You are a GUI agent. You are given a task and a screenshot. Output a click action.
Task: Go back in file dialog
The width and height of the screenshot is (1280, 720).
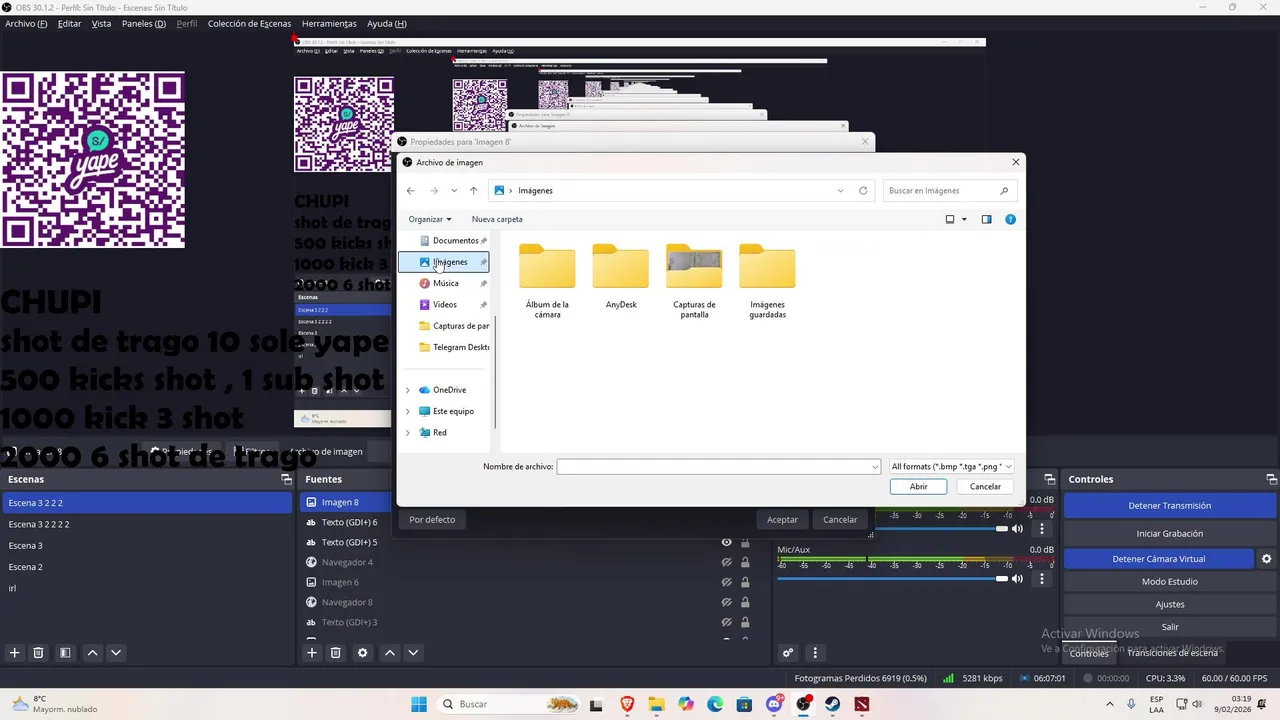(410, 191)
